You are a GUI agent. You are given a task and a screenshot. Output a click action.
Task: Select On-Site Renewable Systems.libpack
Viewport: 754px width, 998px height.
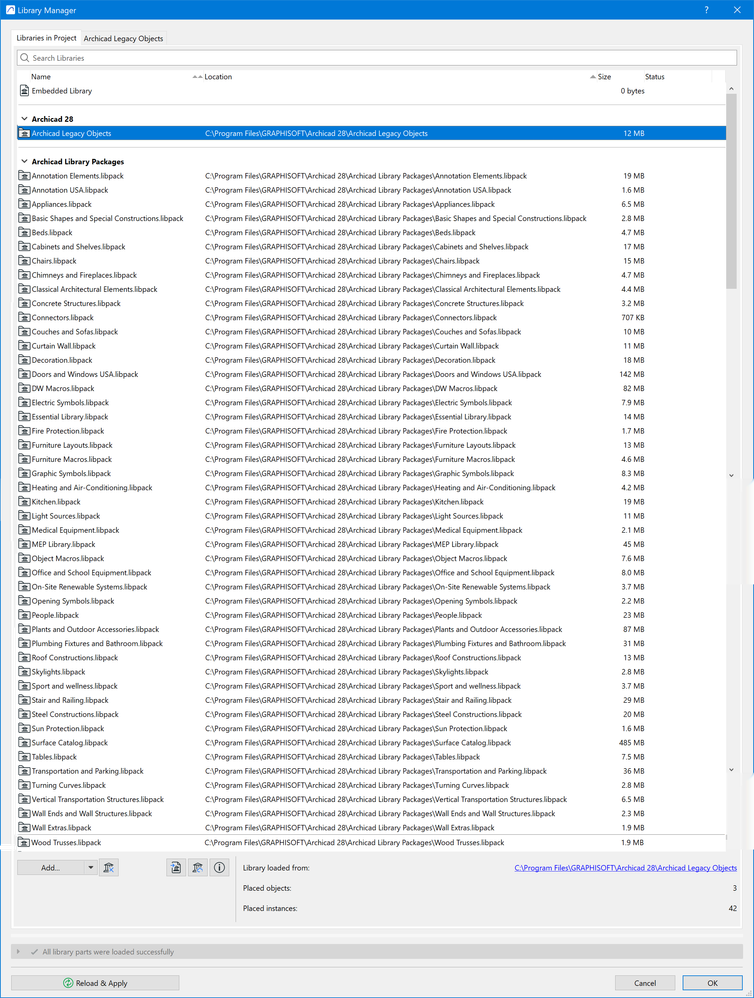(372, 587)
